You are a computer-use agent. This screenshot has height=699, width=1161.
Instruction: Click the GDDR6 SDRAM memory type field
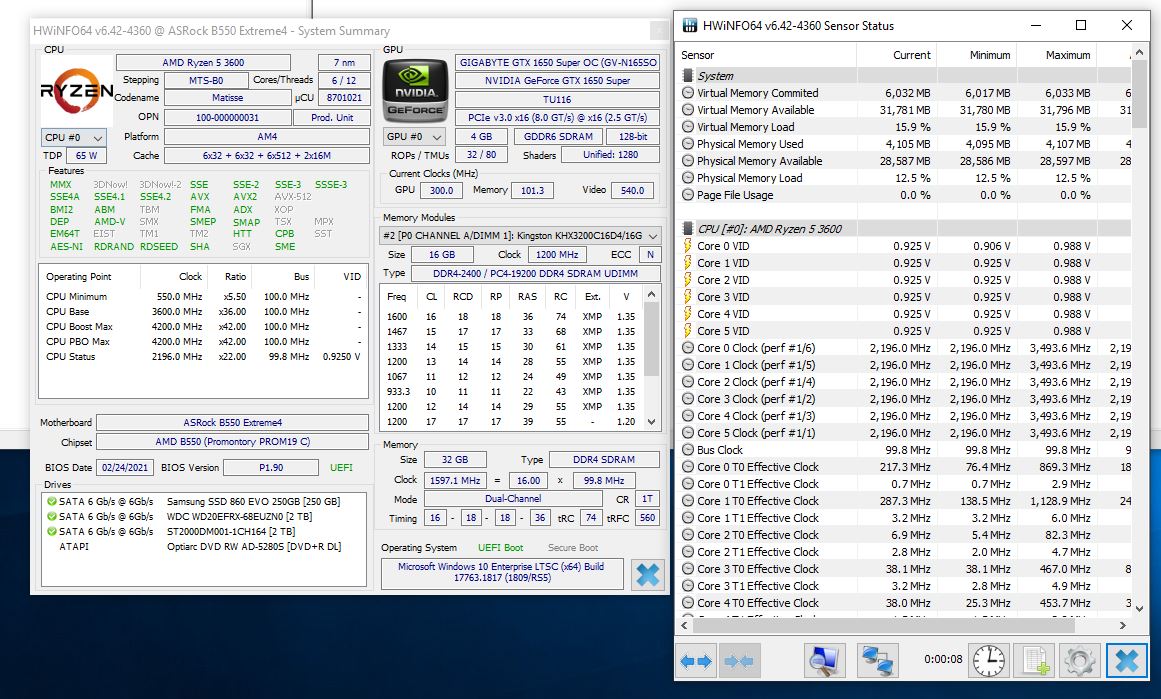[x=558, y=137]
